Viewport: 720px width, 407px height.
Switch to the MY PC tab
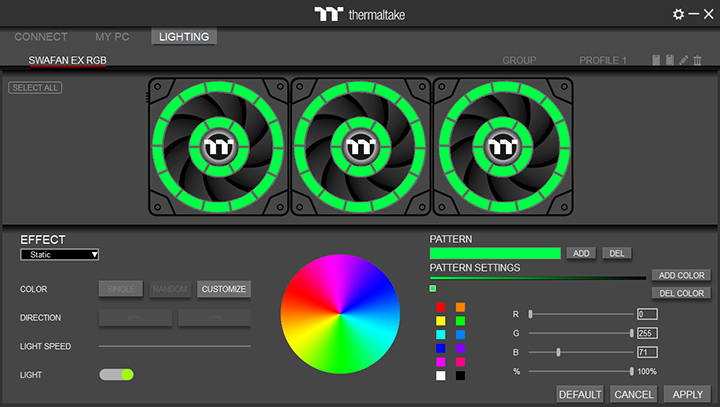[111, 37]
